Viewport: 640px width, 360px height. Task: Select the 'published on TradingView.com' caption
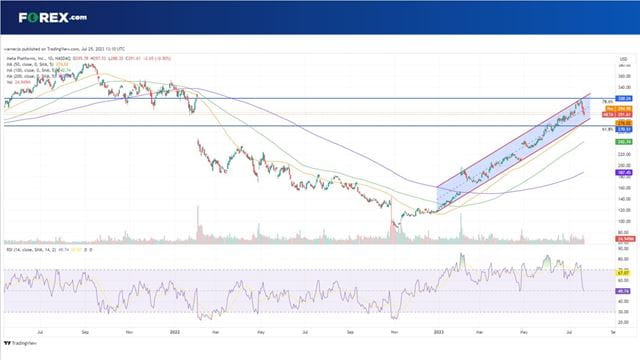click(x=64, y=49)
